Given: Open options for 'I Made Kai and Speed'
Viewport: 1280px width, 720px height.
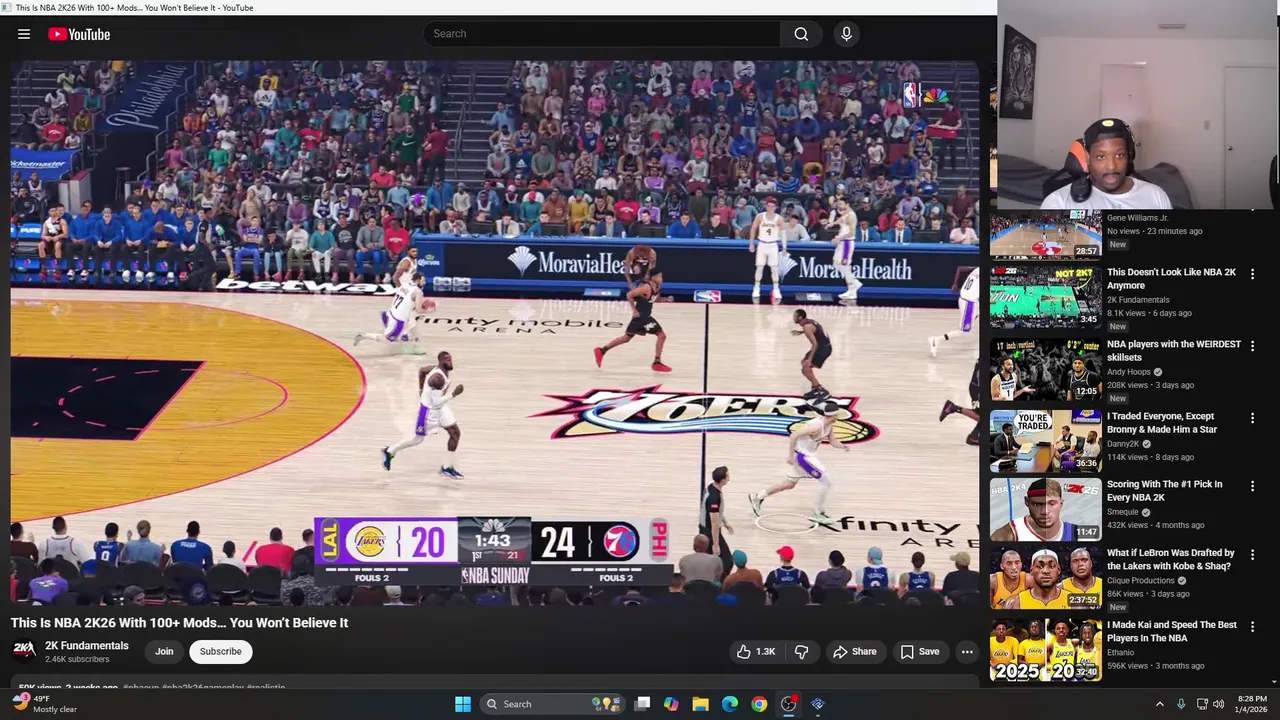Looking at the screenshot, I should tap(1252, 627).
